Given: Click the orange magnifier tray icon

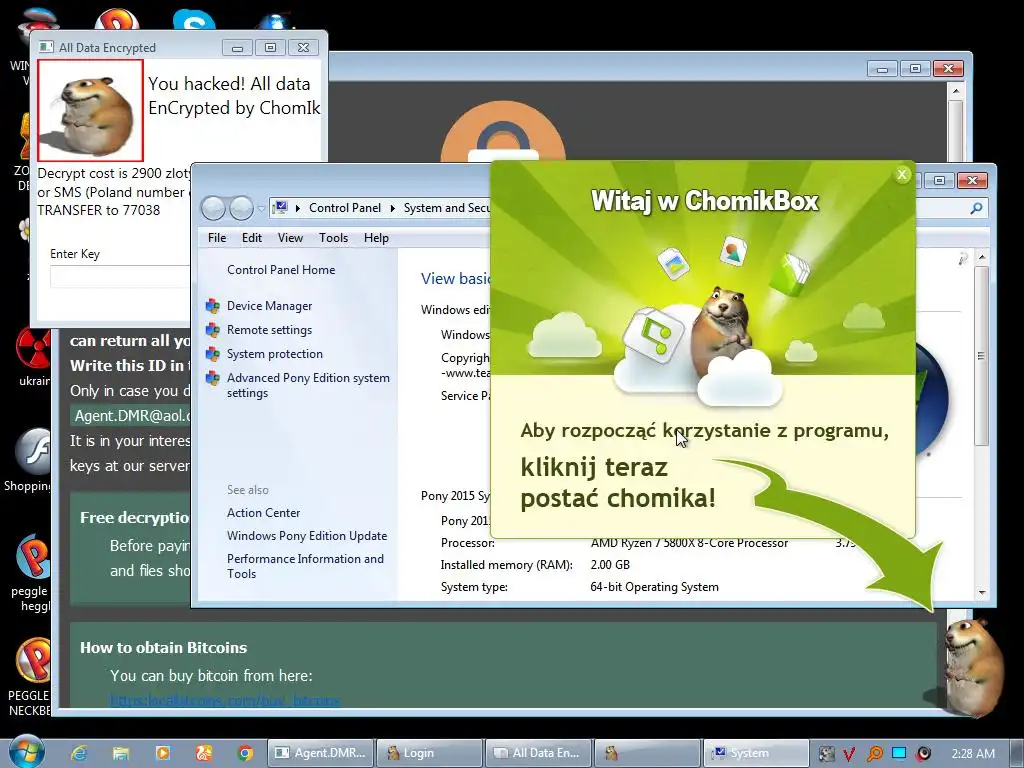Looking at the screenshot, I should pos(874,754).
